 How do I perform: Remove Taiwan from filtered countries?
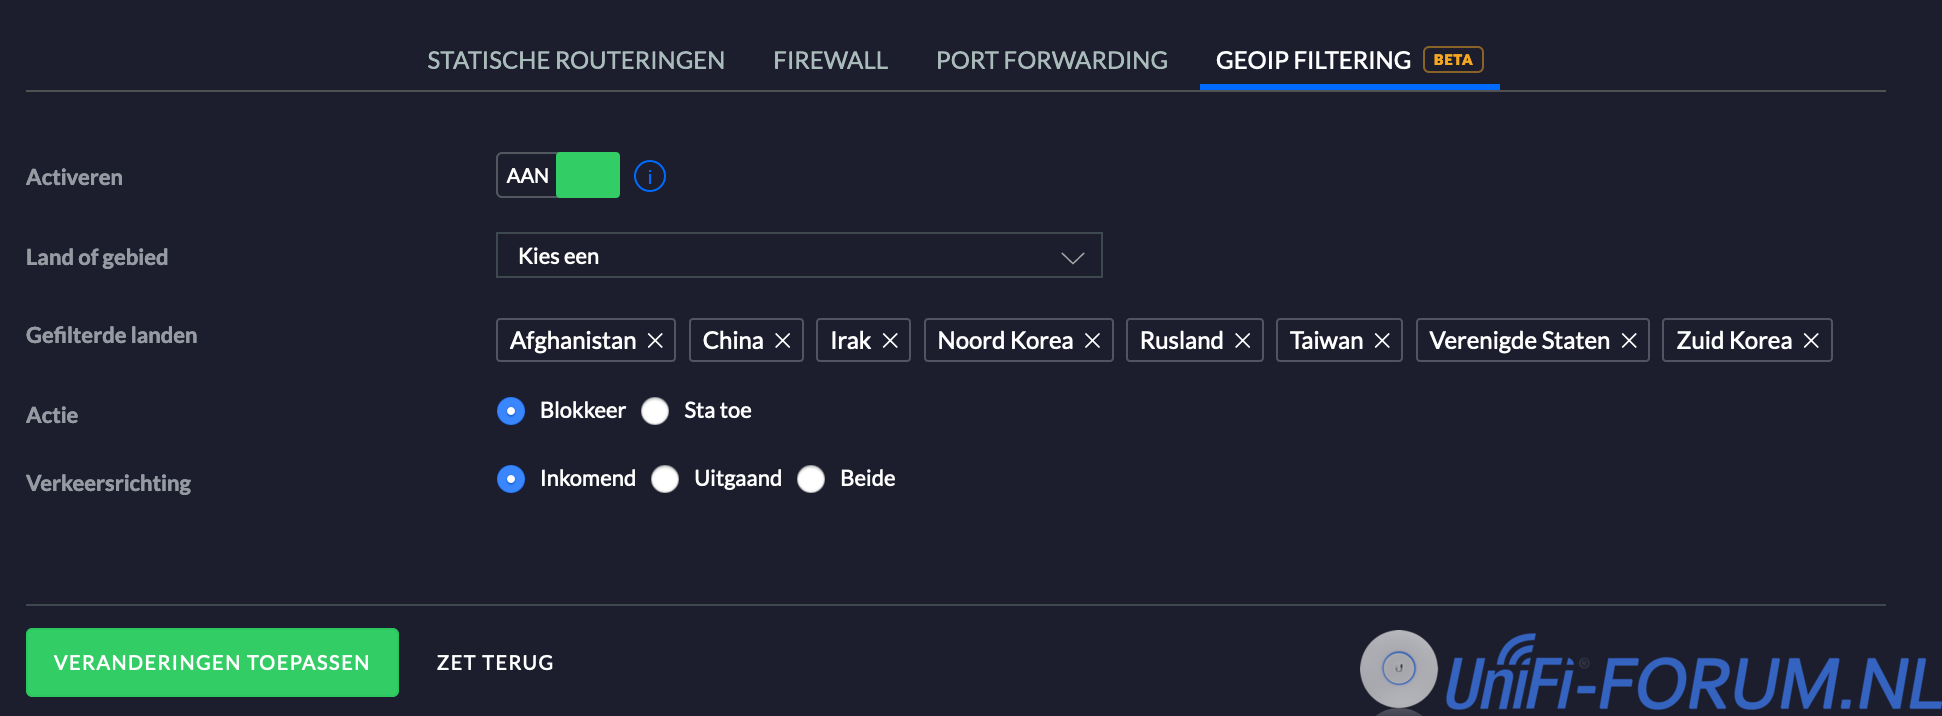tap(1382, 341)
